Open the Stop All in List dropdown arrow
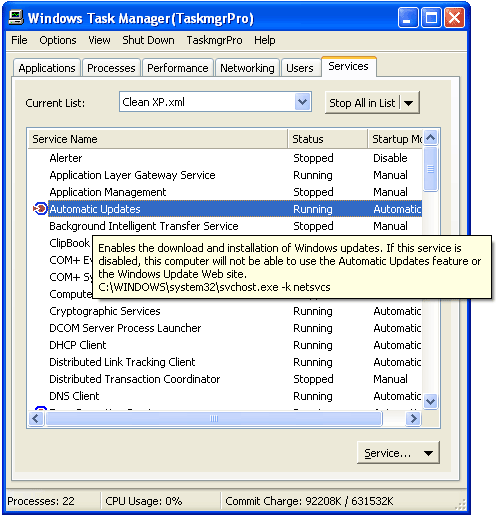Image resolution: width=496 pixels, height=519 pixels. pyautogui.click(x=409, y=103)
